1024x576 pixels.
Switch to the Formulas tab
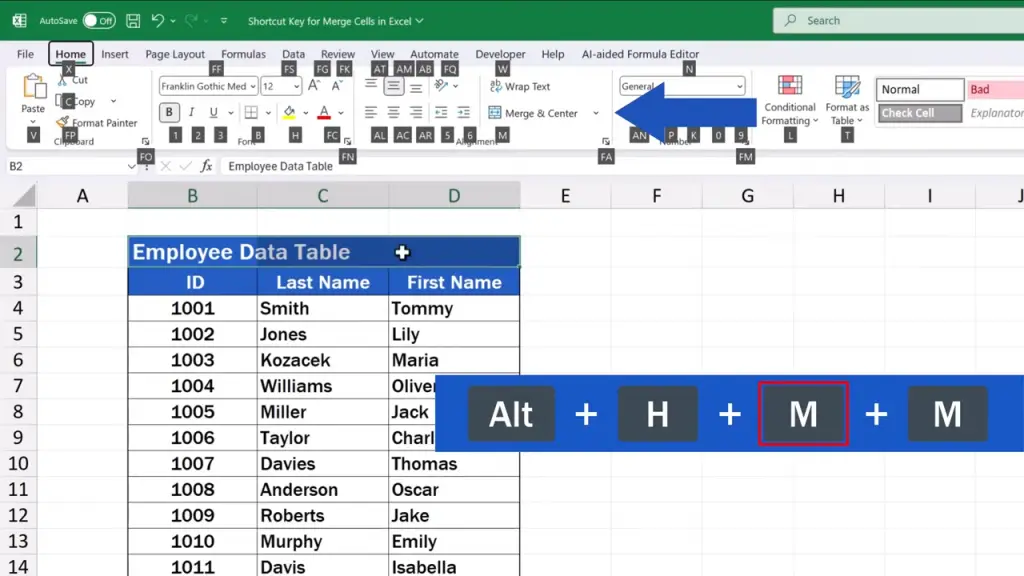coord(243,54)
